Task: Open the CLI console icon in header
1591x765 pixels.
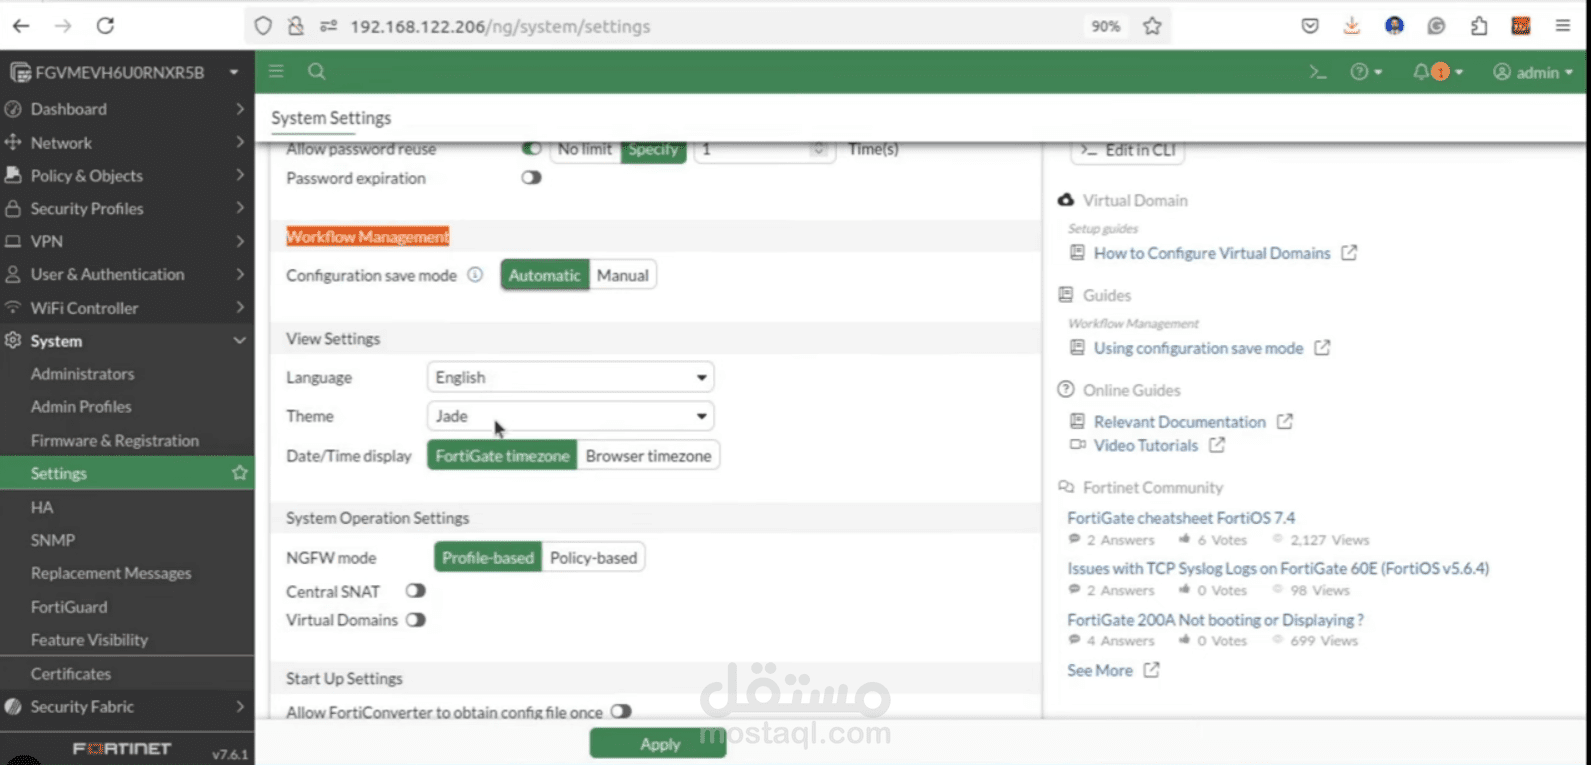Action: 1318,72
